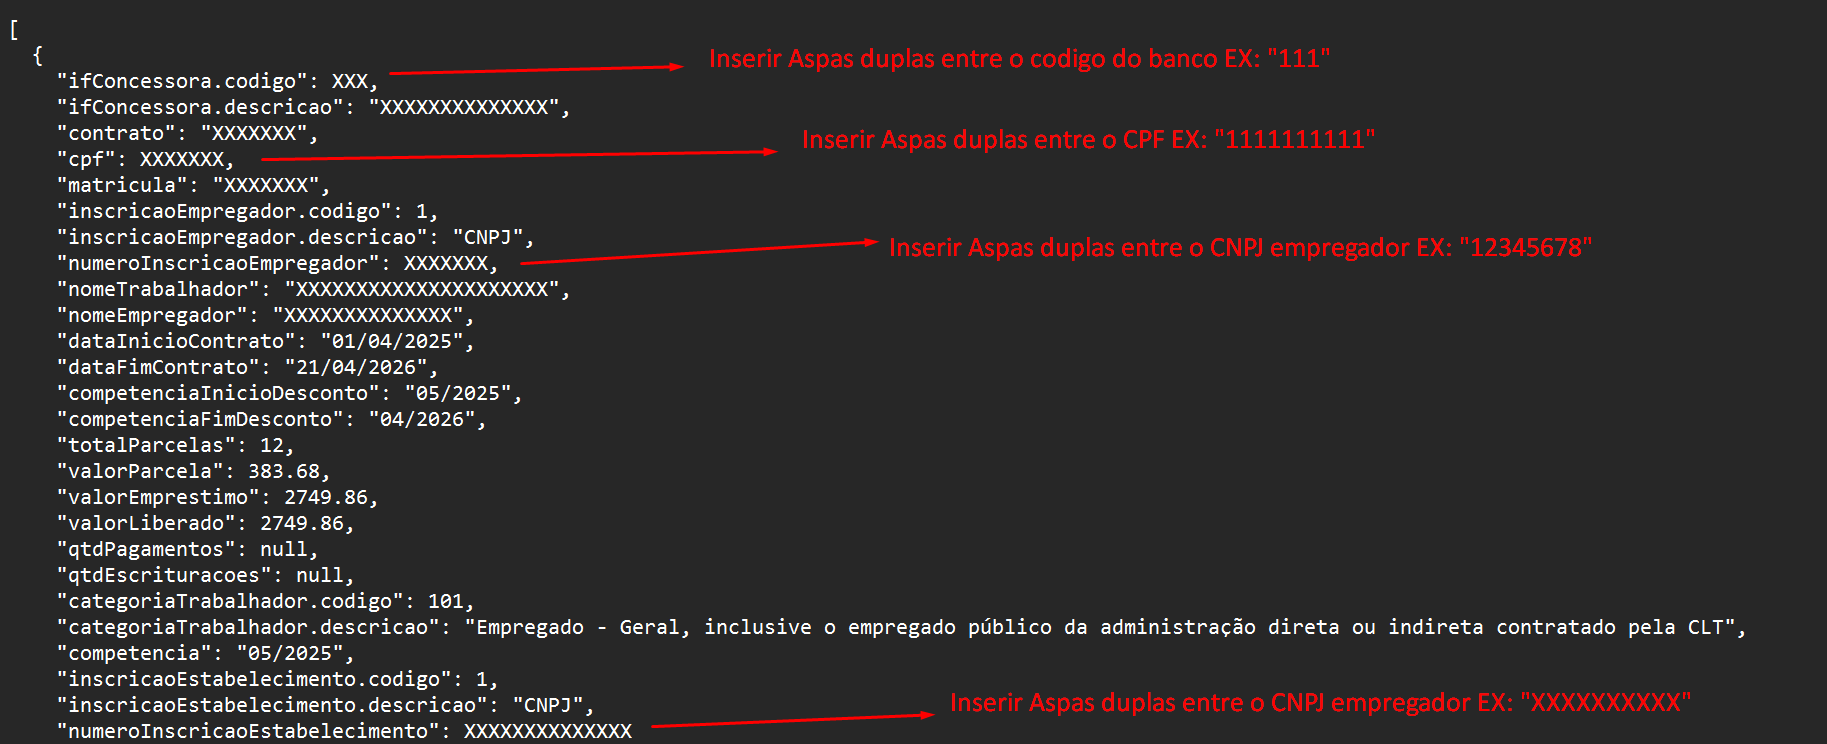This screenshot has height=744, width=1827.
Task: Click the note with example "XXXXXXXXXX"
Action: (1320, 703)
